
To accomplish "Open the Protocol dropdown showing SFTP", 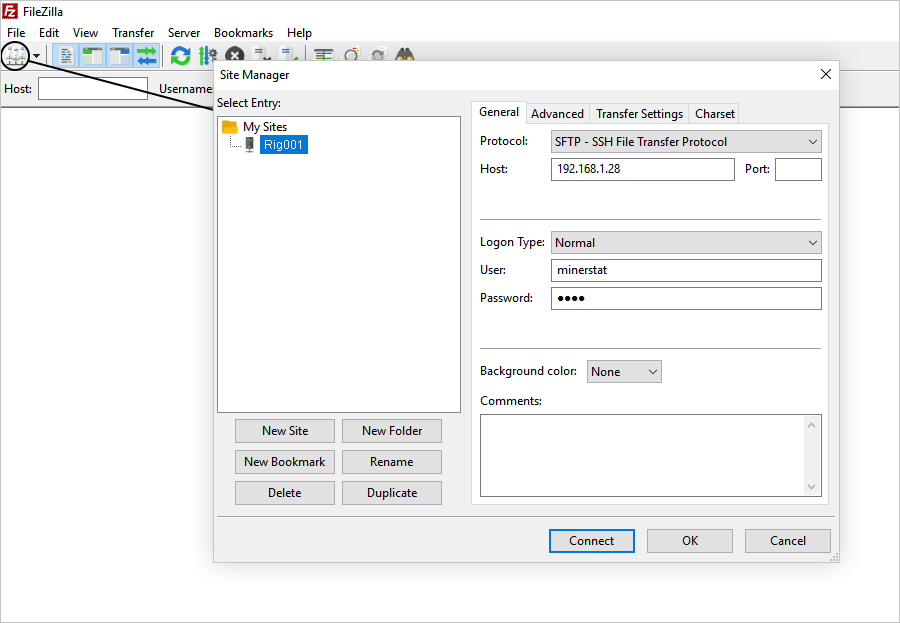I will pos(686,142).
